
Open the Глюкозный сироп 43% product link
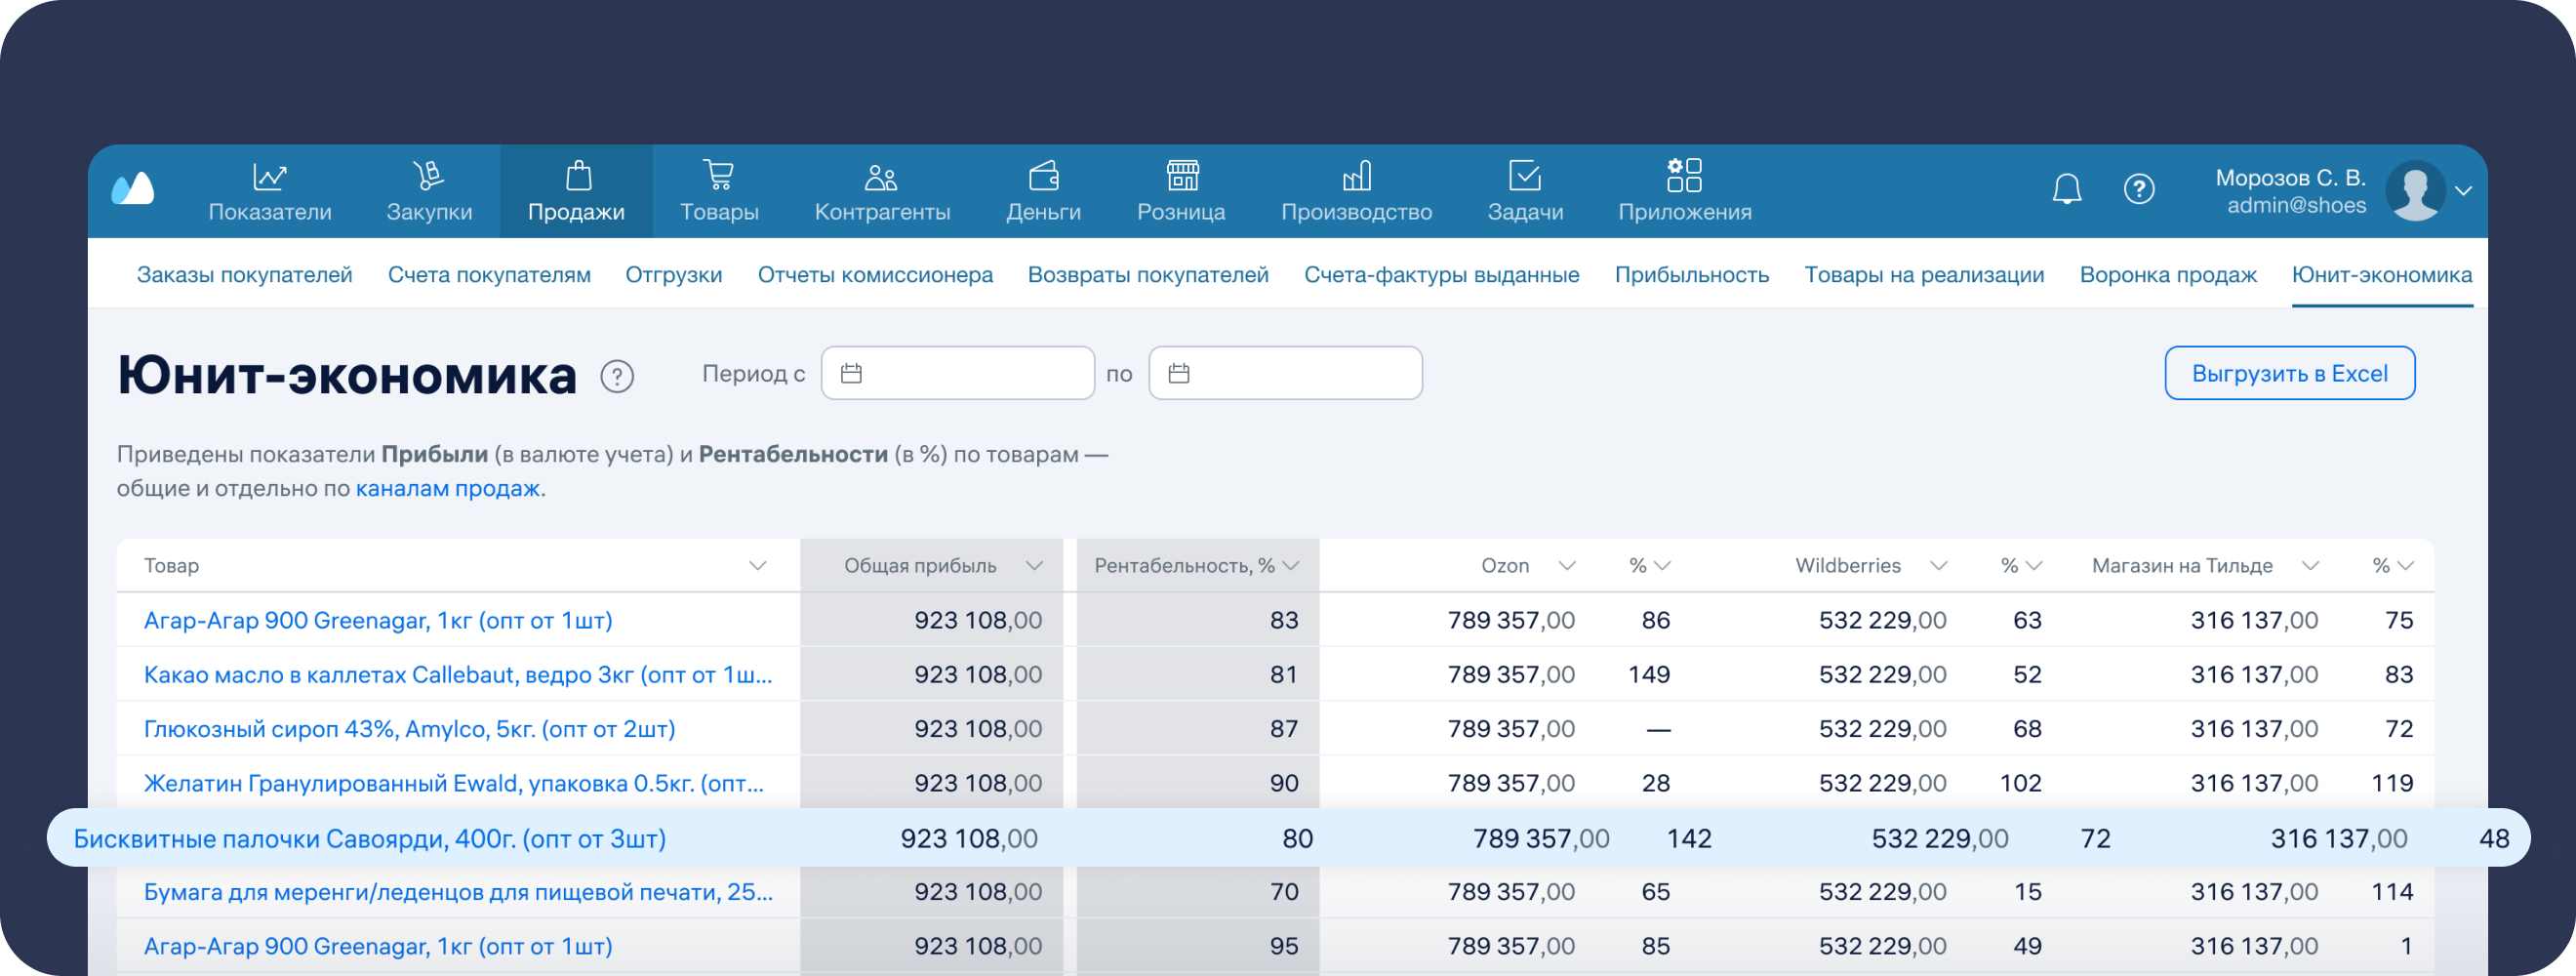pyautogui.click(x=409, y=729)
